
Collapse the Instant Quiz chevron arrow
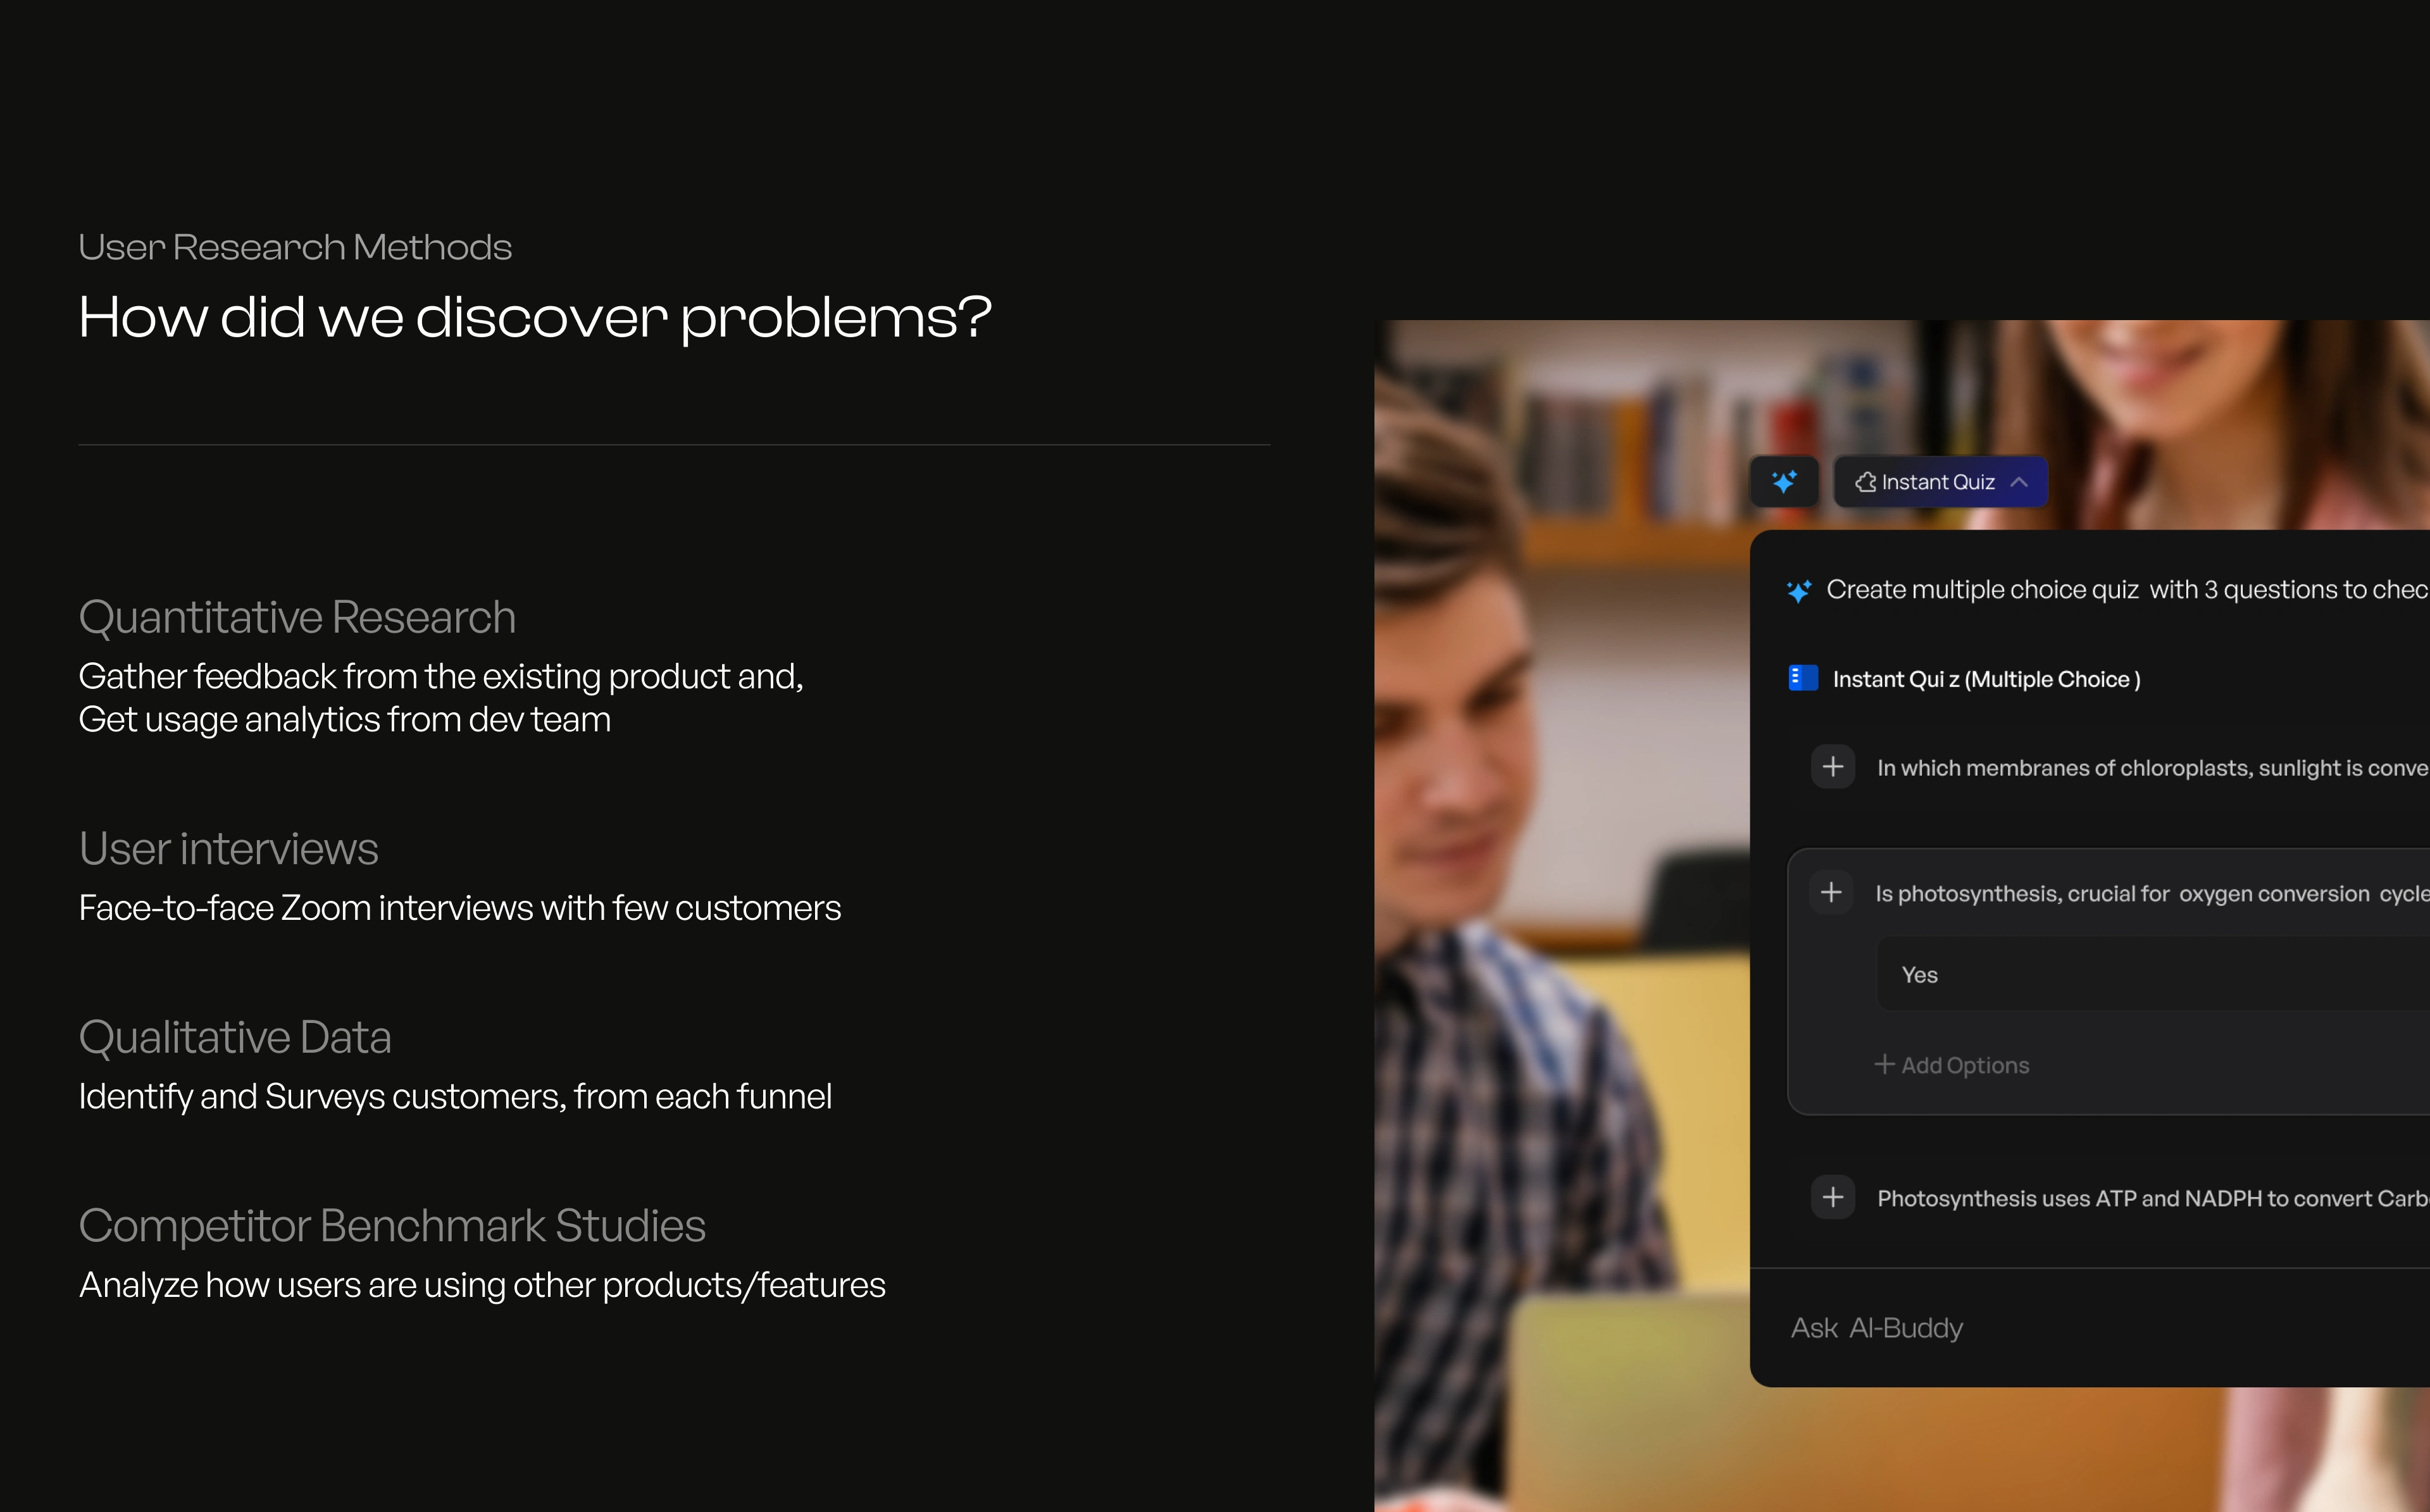(x=2019, y=482)
